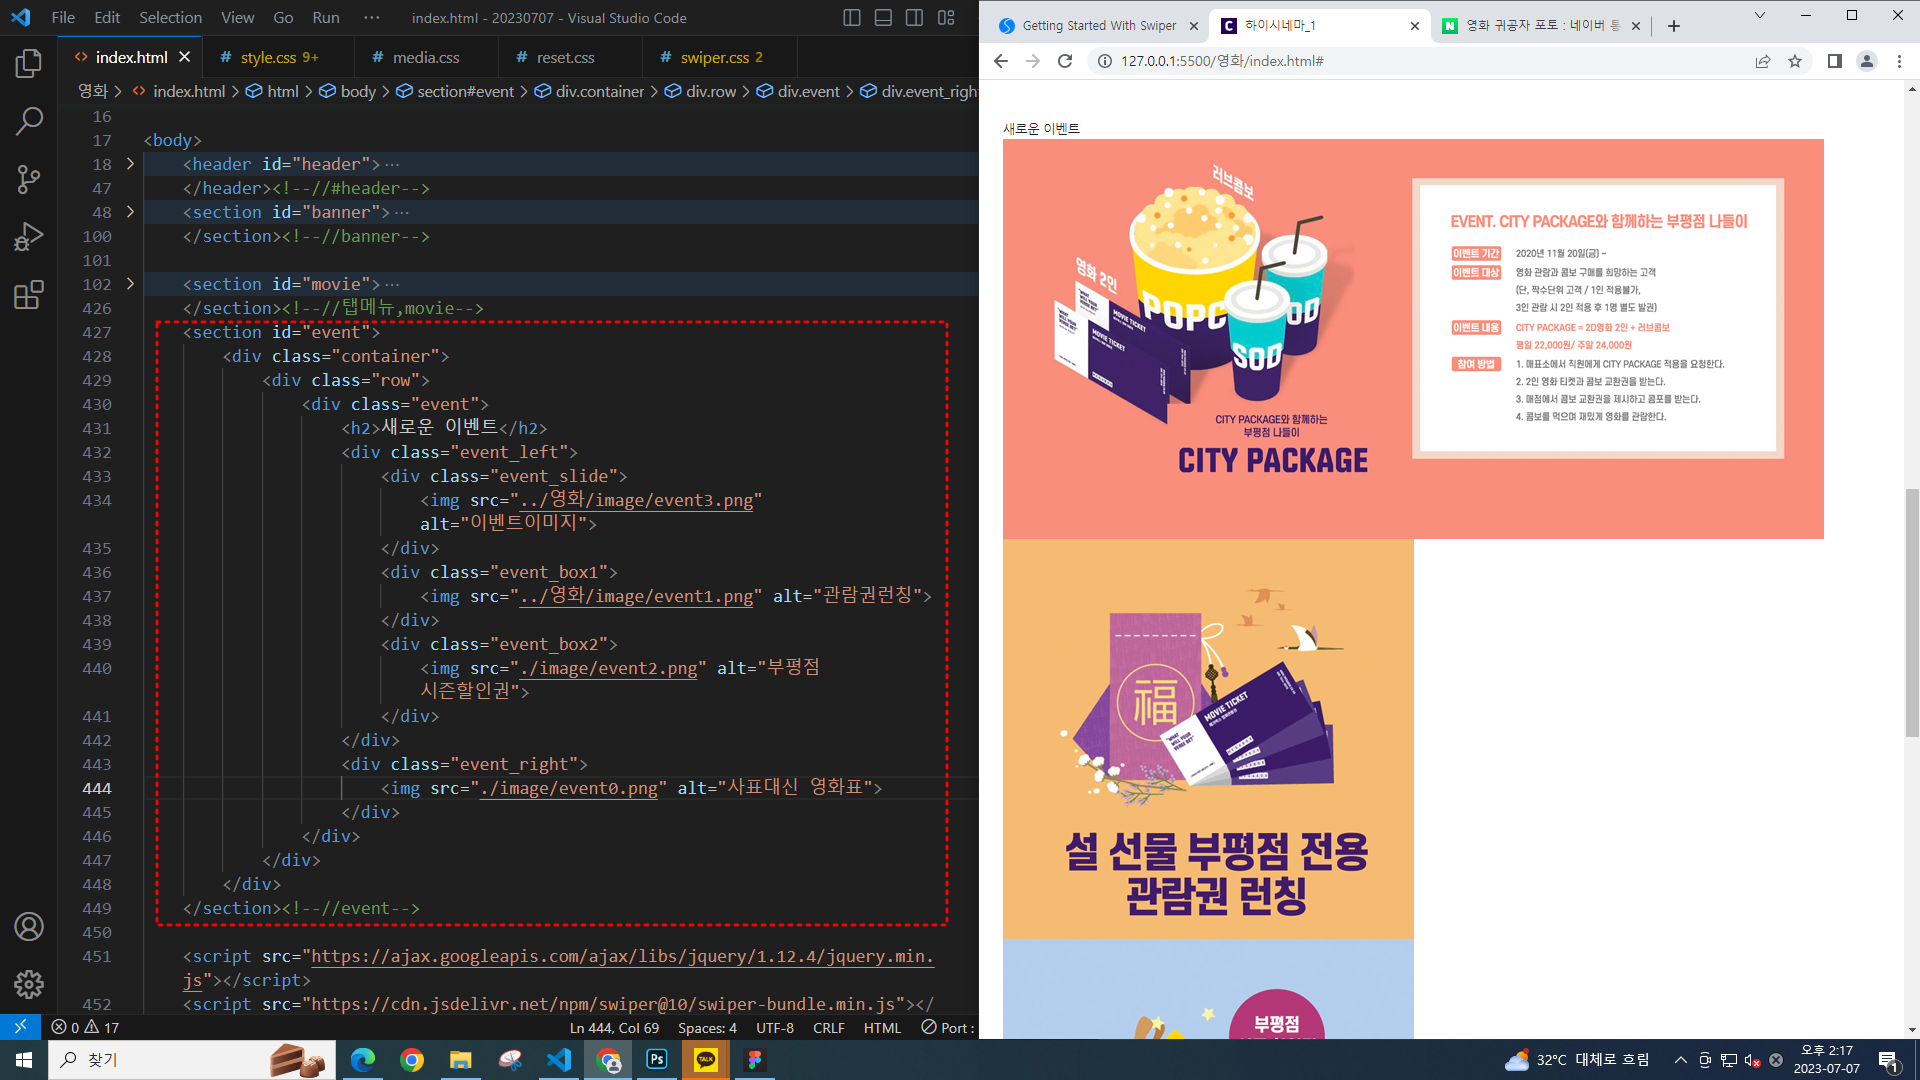Open Run and Debug view
The height and width of the screenshot is (1080, 1920).
click(x=28, y=237)
